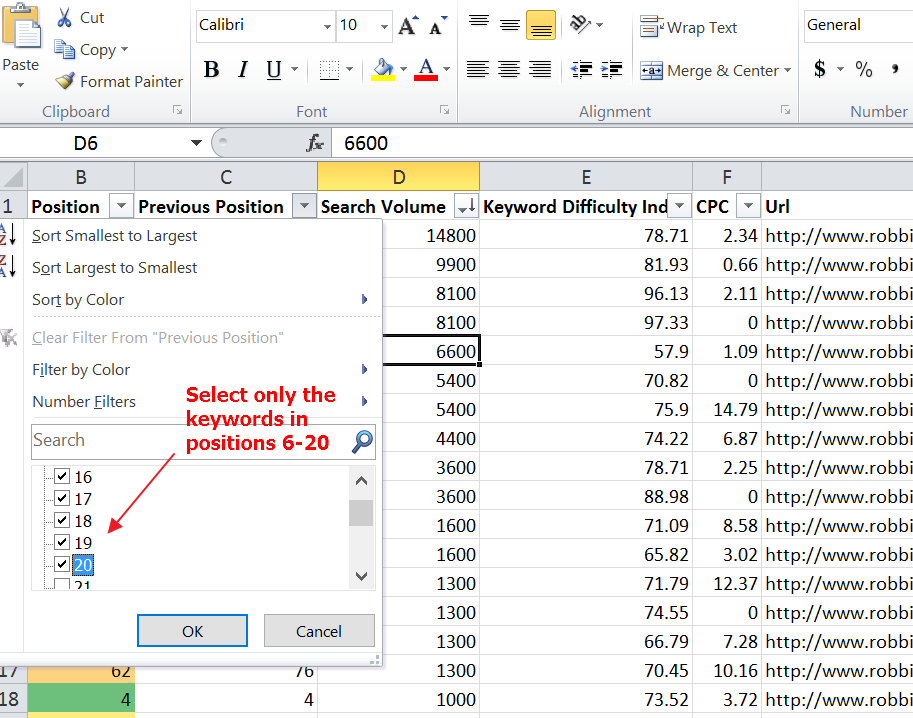
Task: Click the Underline icon
Action: pos(274,70)
